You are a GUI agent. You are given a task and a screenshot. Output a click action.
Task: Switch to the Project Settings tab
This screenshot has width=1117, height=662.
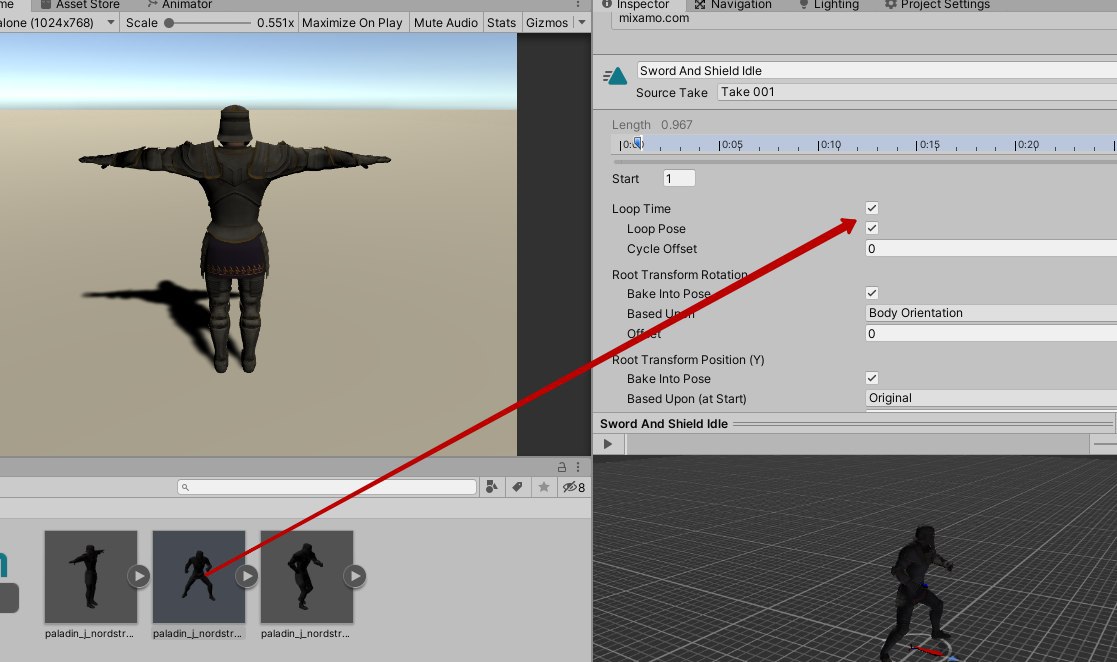tap(937, 4)
